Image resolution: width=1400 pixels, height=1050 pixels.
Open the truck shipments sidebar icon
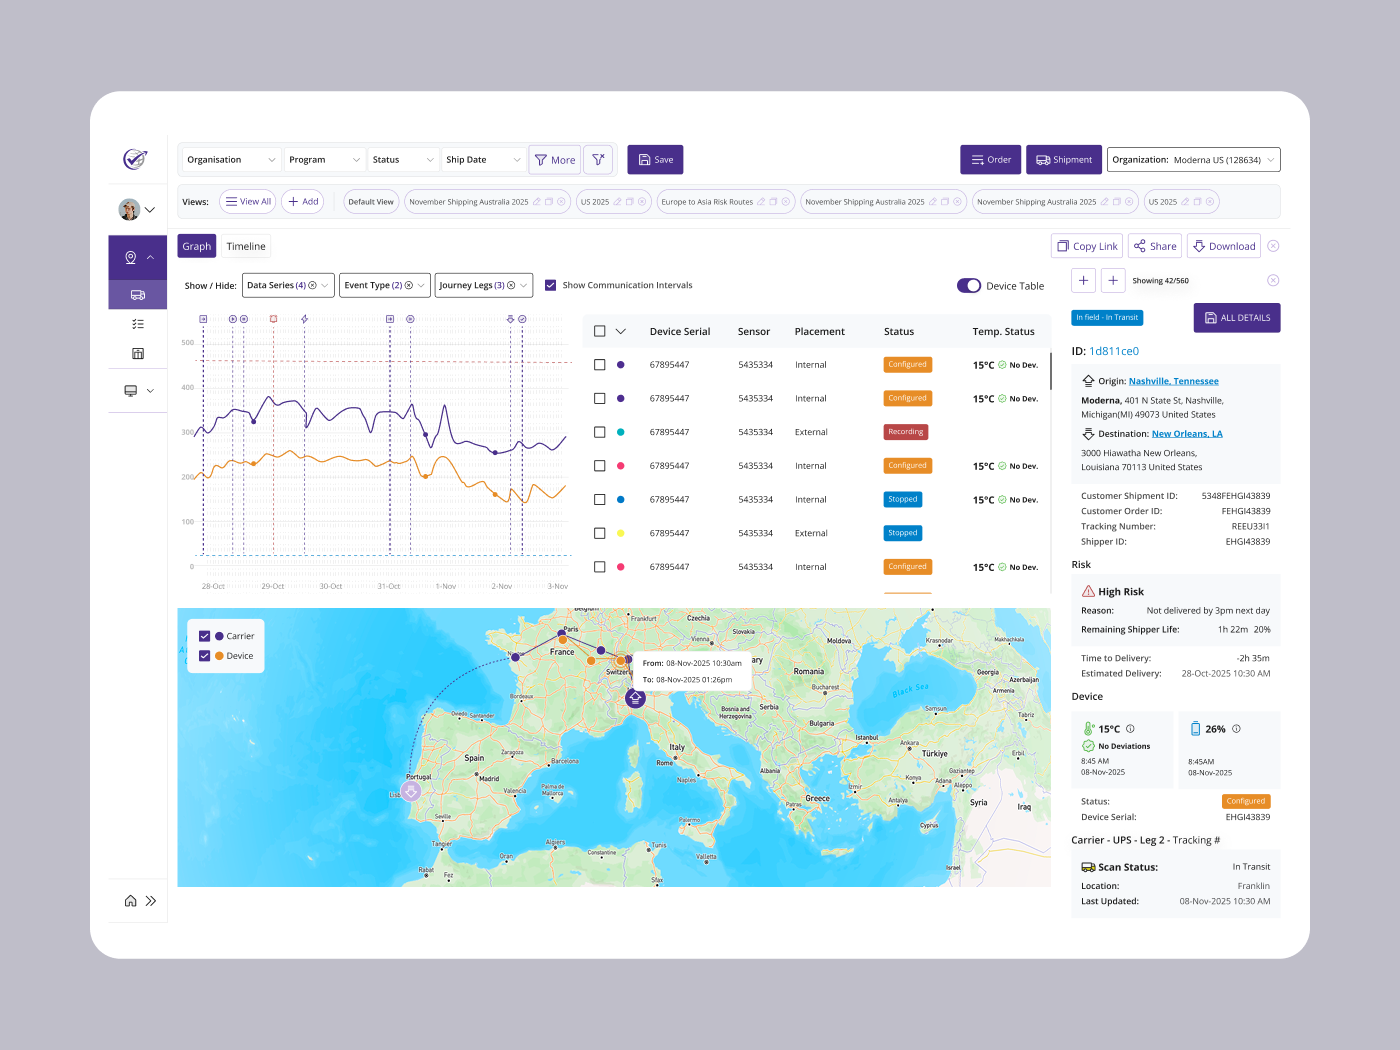[x=138, y=295]
